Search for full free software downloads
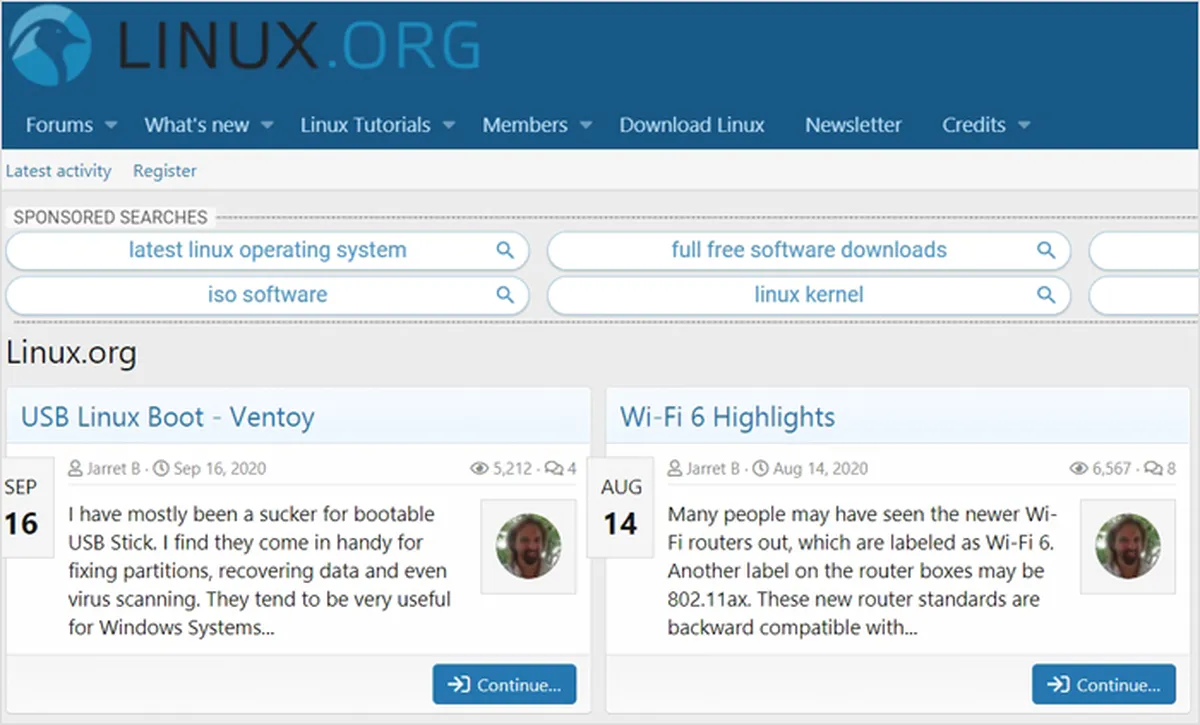1200x725 pixels. tap(809, 250)
